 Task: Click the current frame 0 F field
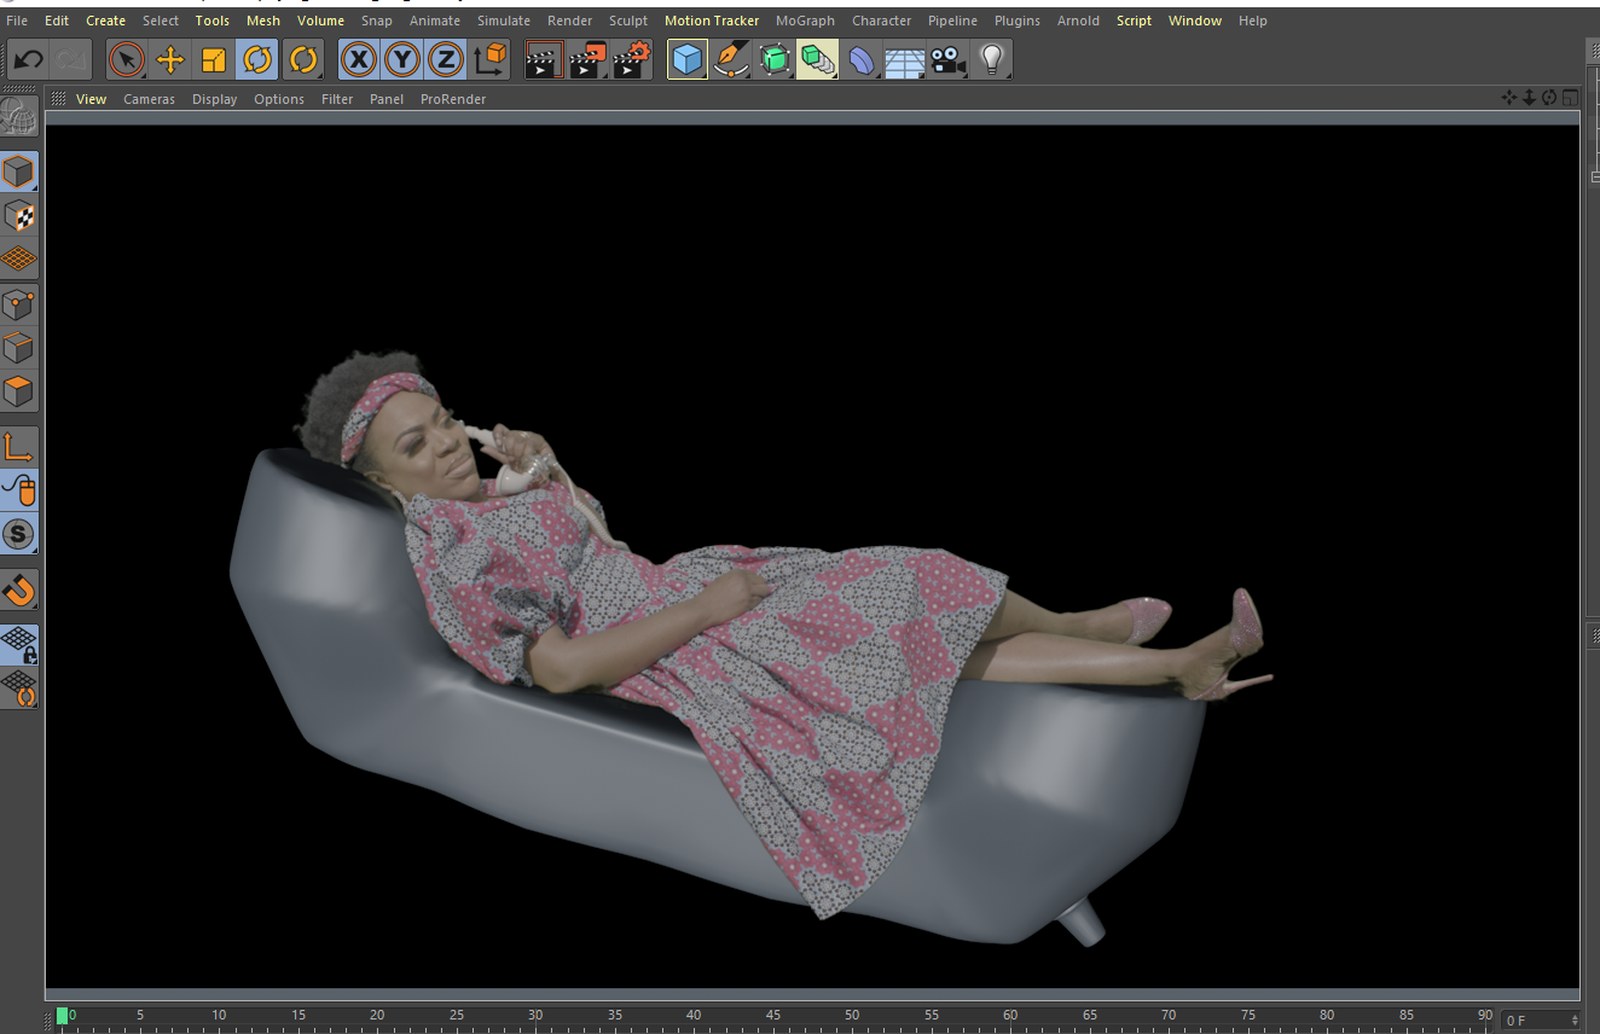1542,1020
